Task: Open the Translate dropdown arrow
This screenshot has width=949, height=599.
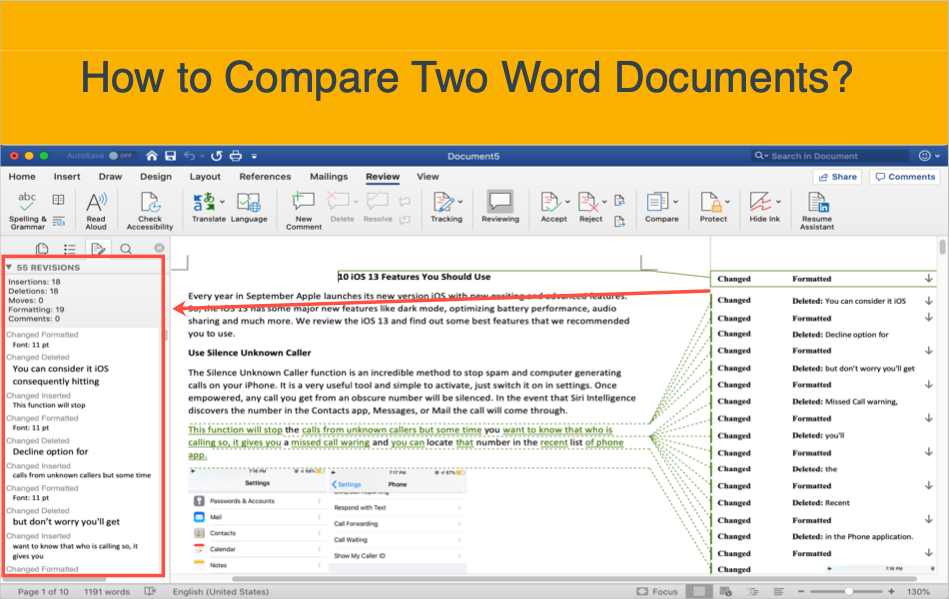Action: [x=222, y=201]
